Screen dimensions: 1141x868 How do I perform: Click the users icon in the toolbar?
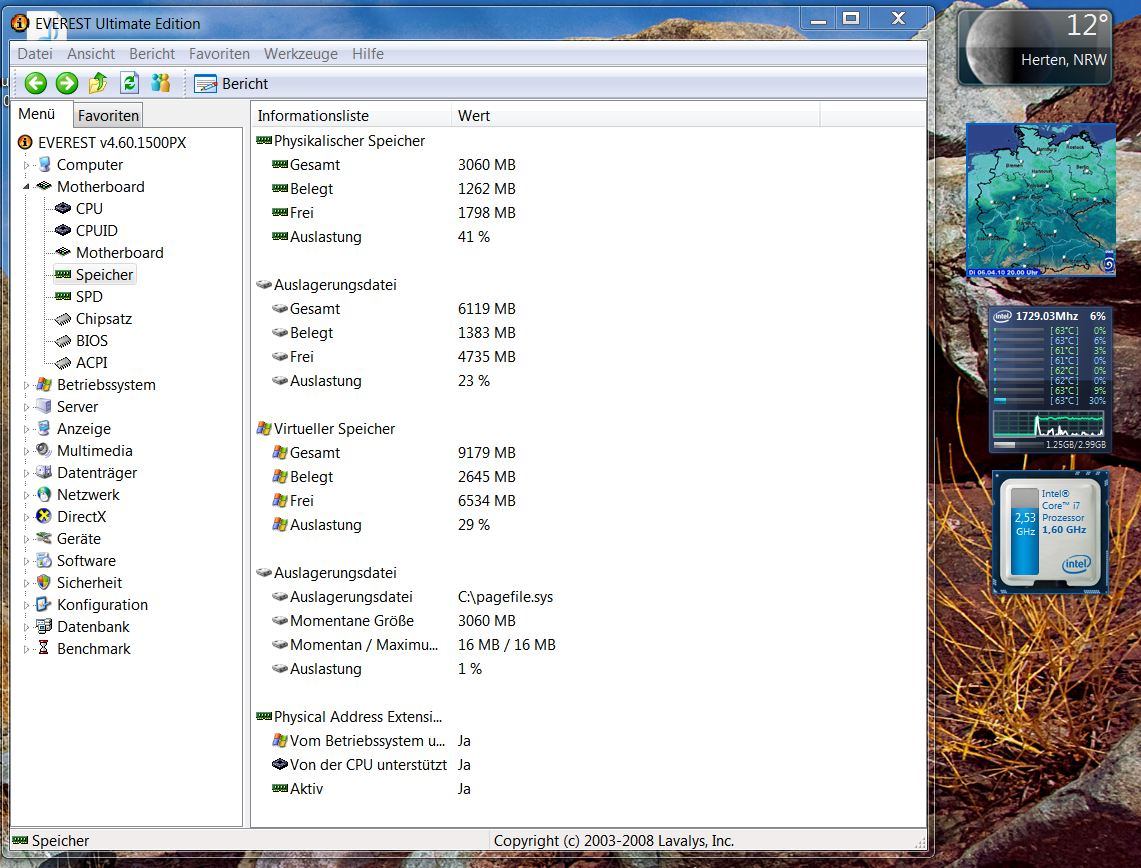coord(161,83)
